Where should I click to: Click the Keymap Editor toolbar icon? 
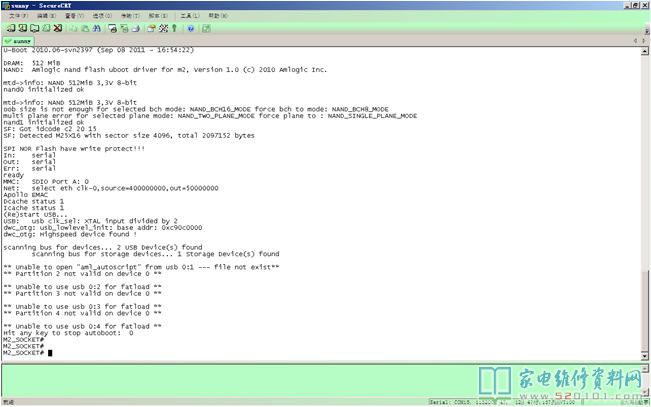pos(163,28)
